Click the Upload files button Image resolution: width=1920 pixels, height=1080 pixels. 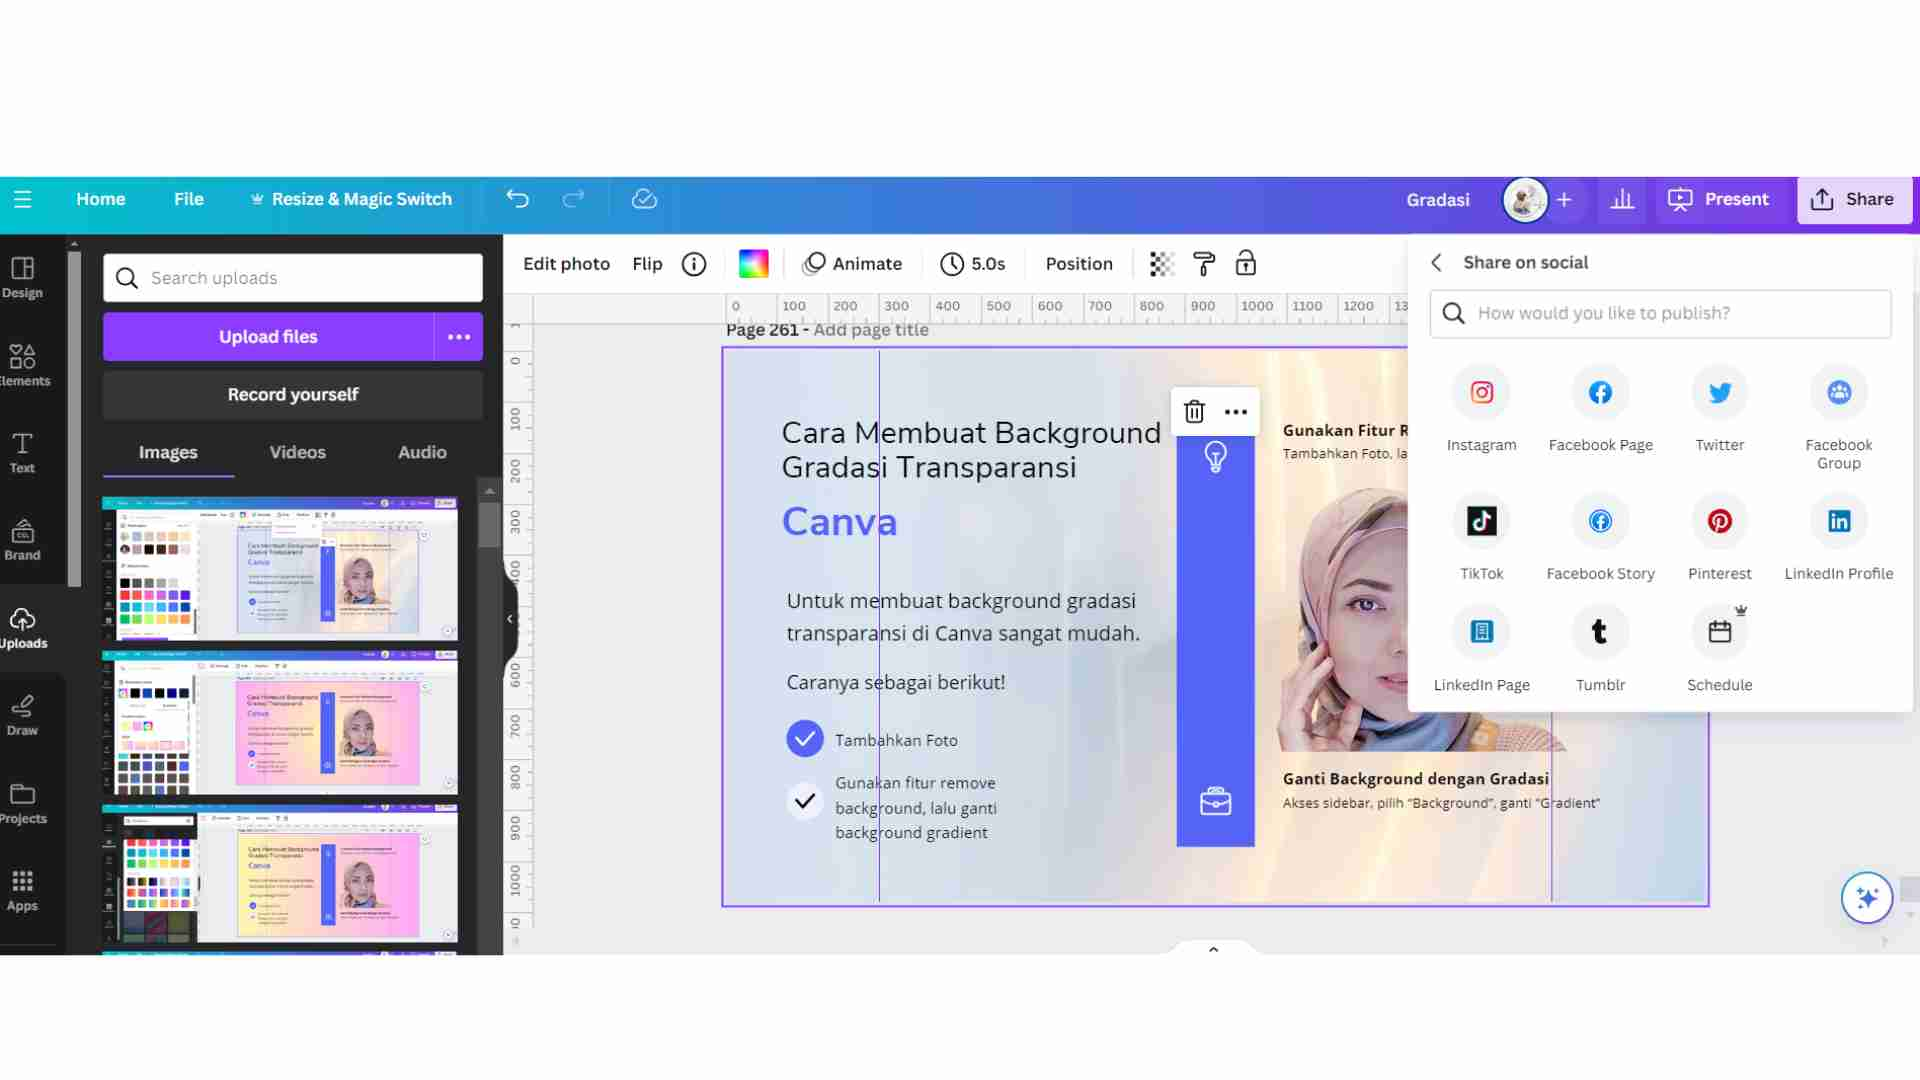tap(268, 335)
